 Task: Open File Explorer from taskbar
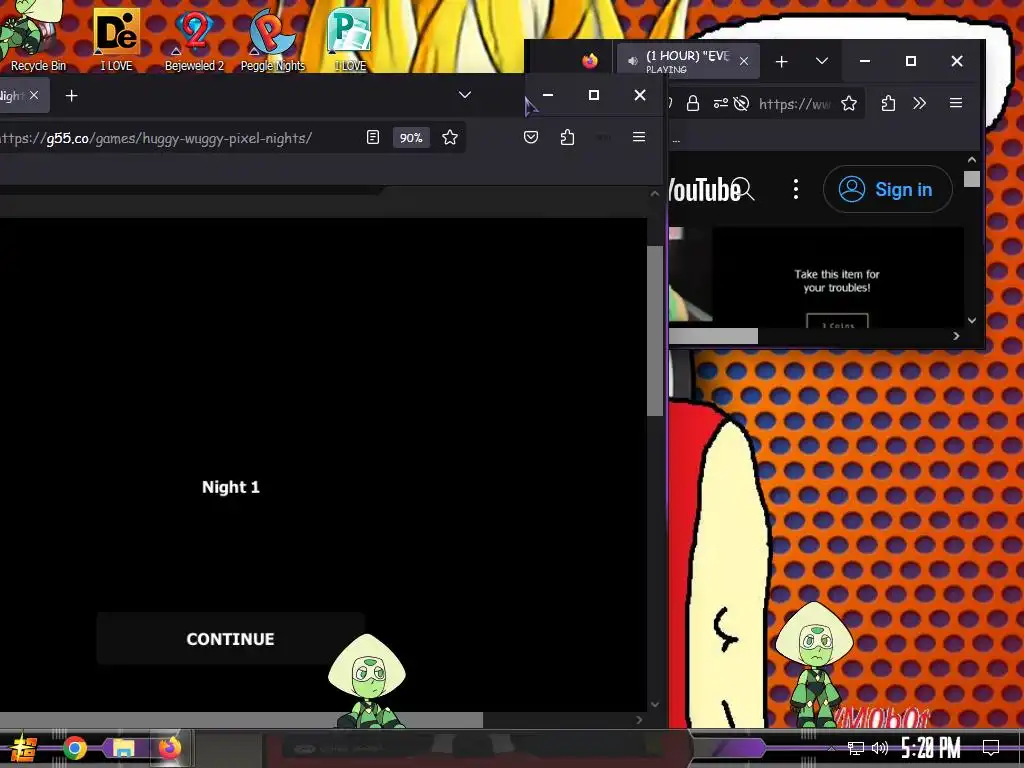tap(123, 748)
